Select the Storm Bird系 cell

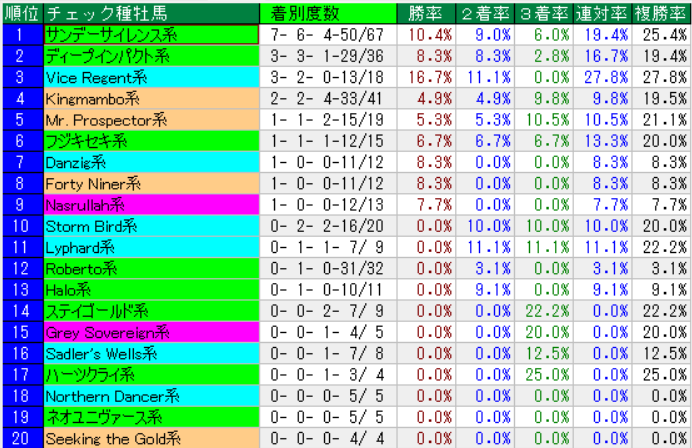(151, 226)
